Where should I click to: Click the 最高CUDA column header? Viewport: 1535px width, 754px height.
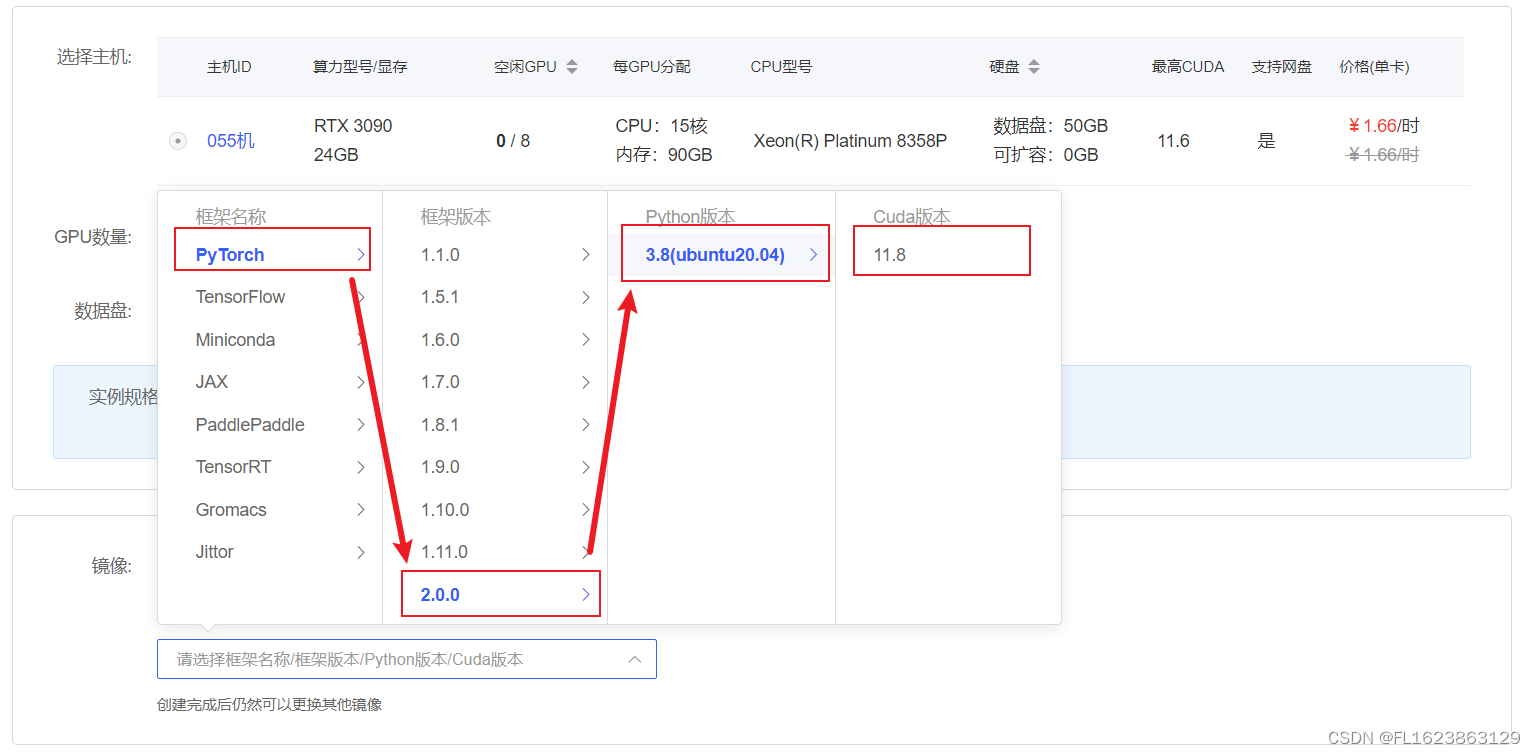(x=1188, y=67)
